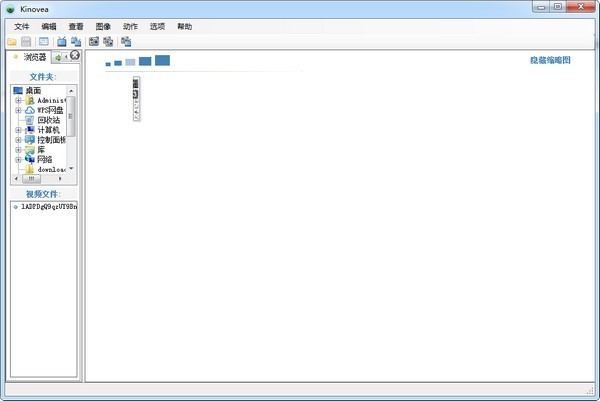This screenshot has height=401, width=600.
Task: Click the 隐藏缩略图 link
Action: click(550, 60)
